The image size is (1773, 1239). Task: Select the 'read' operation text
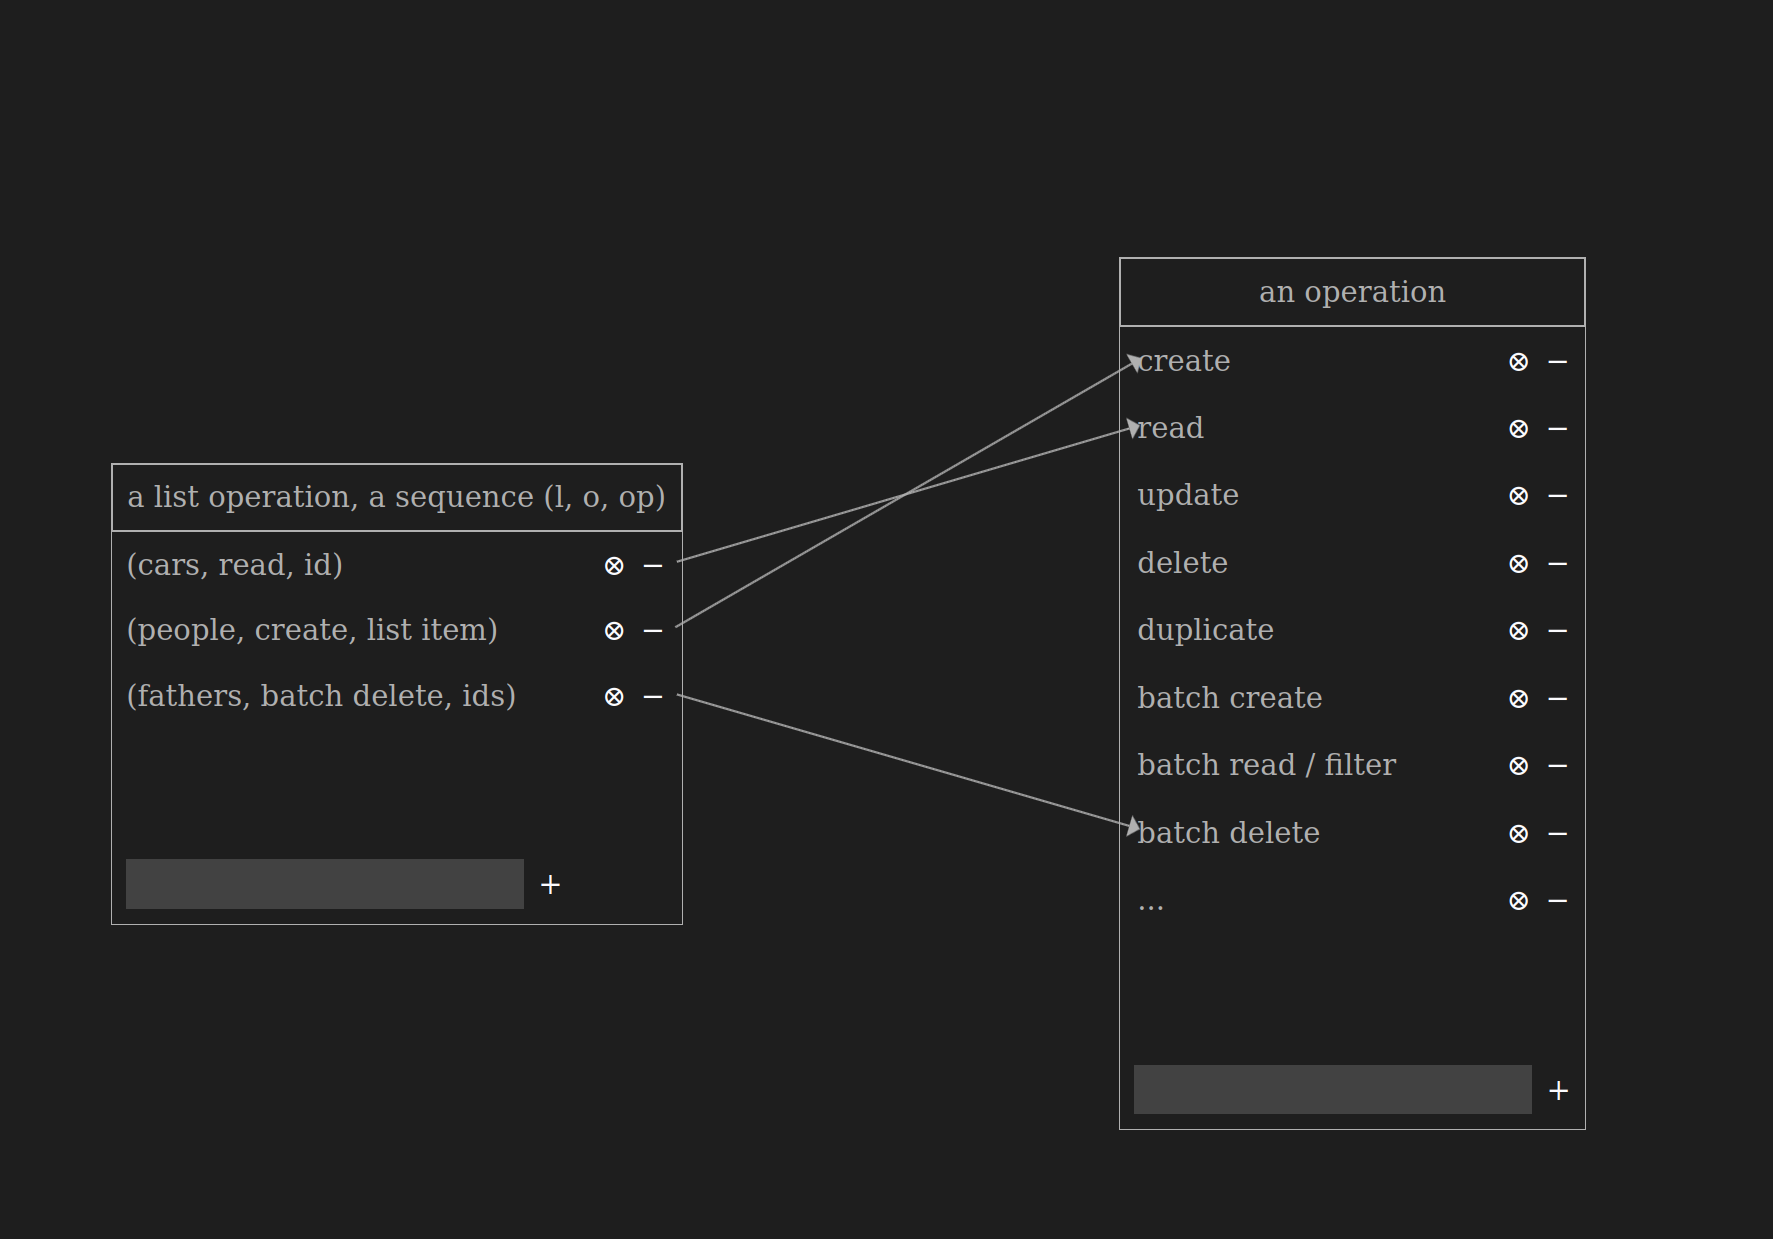pyautogui.click(x=1171, y=428)
